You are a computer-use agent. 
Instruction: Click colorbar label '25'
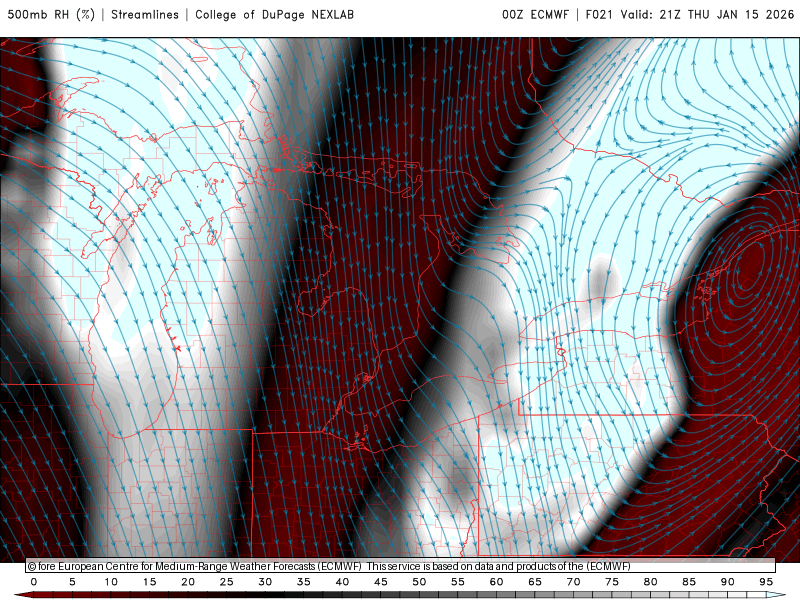(x=227, y=582)
